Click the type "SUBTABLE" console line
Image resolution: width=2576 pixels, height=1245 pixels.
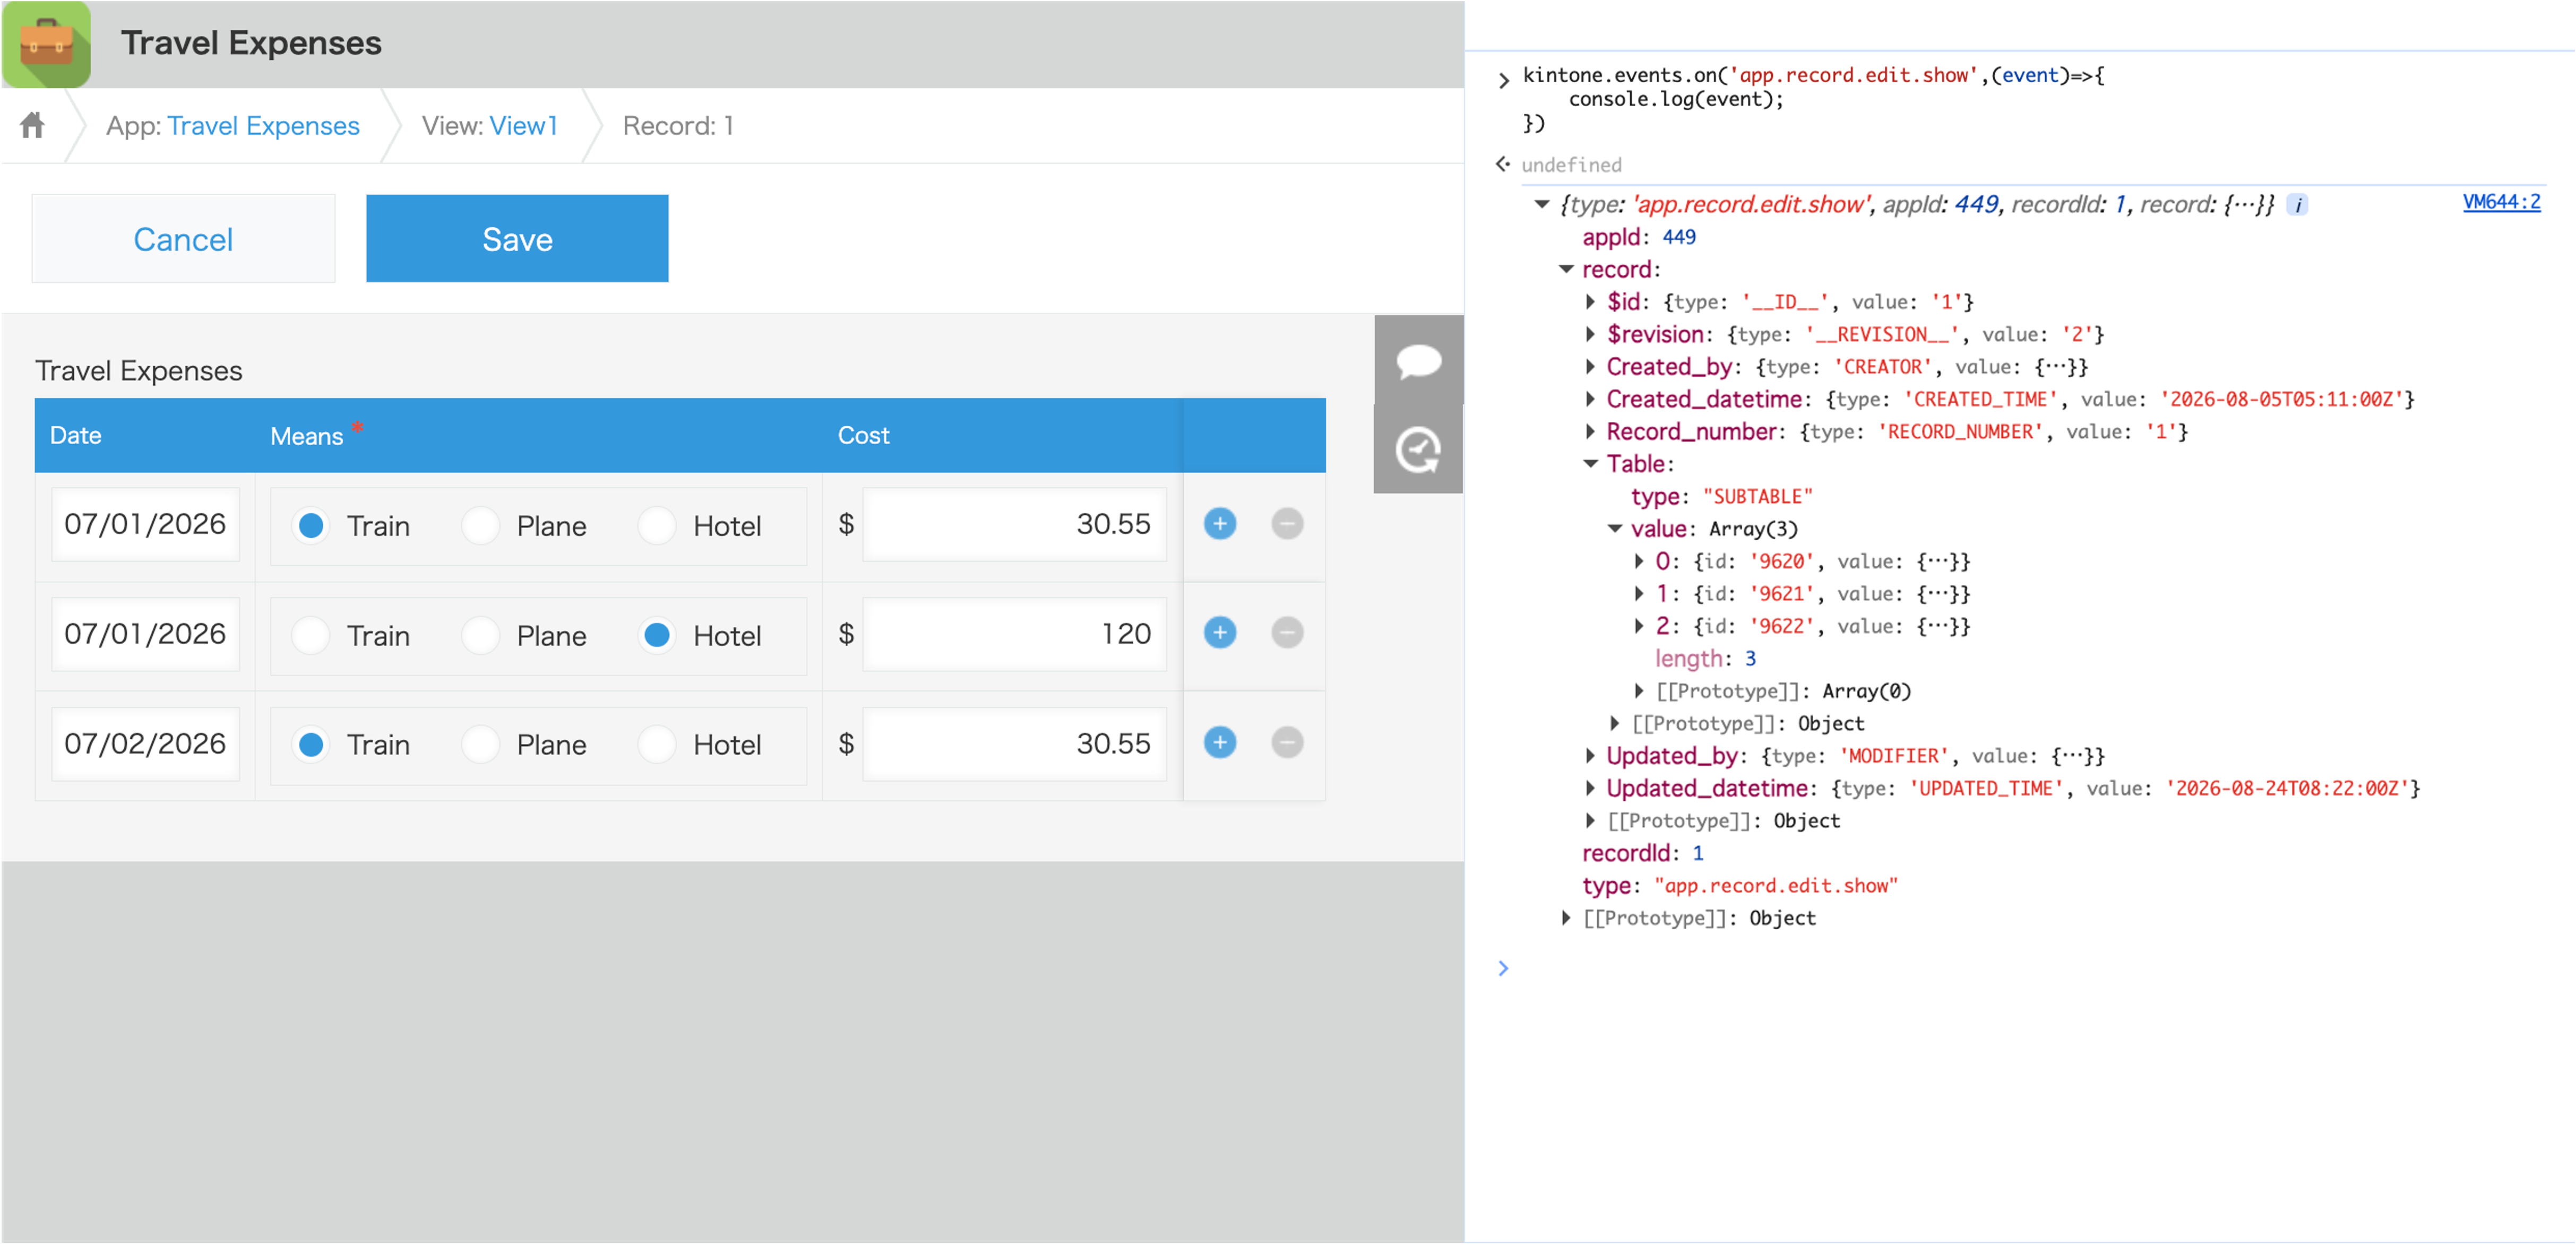(x=1721, y=497)
